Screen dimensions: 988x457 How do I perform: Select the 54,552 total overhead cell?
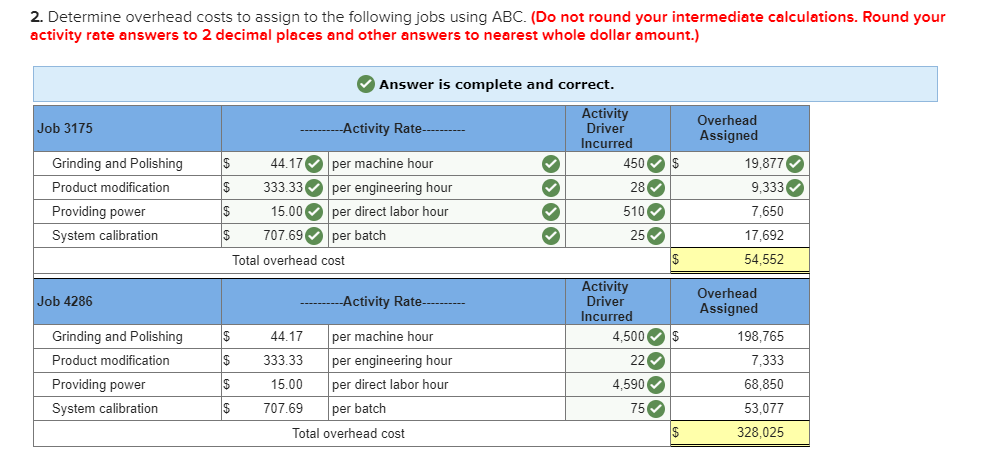(x=739, y=260)
